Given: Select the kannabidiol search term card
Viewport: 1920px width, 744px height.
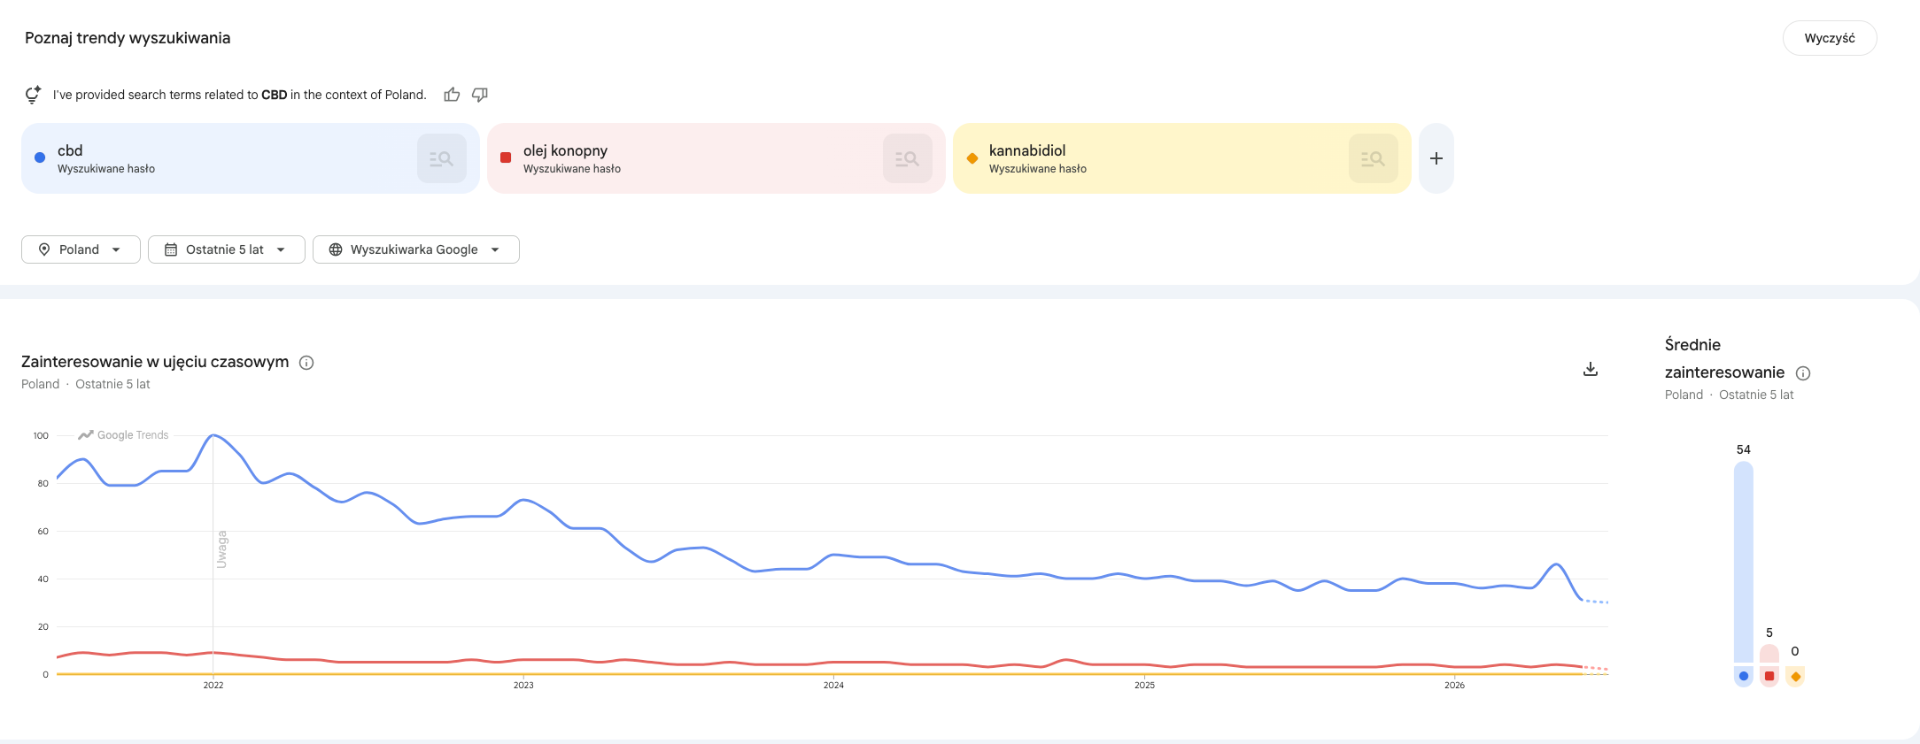Looking at the screenshot, I should click(1182, 158).
